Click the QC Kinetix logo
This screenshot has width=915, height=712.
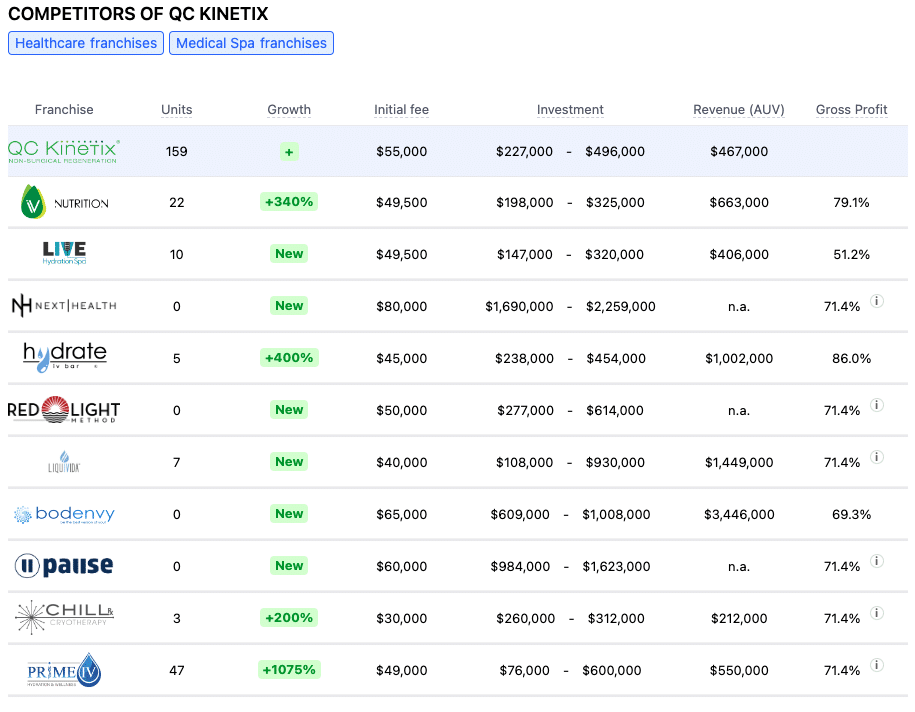tap(64, 151)
